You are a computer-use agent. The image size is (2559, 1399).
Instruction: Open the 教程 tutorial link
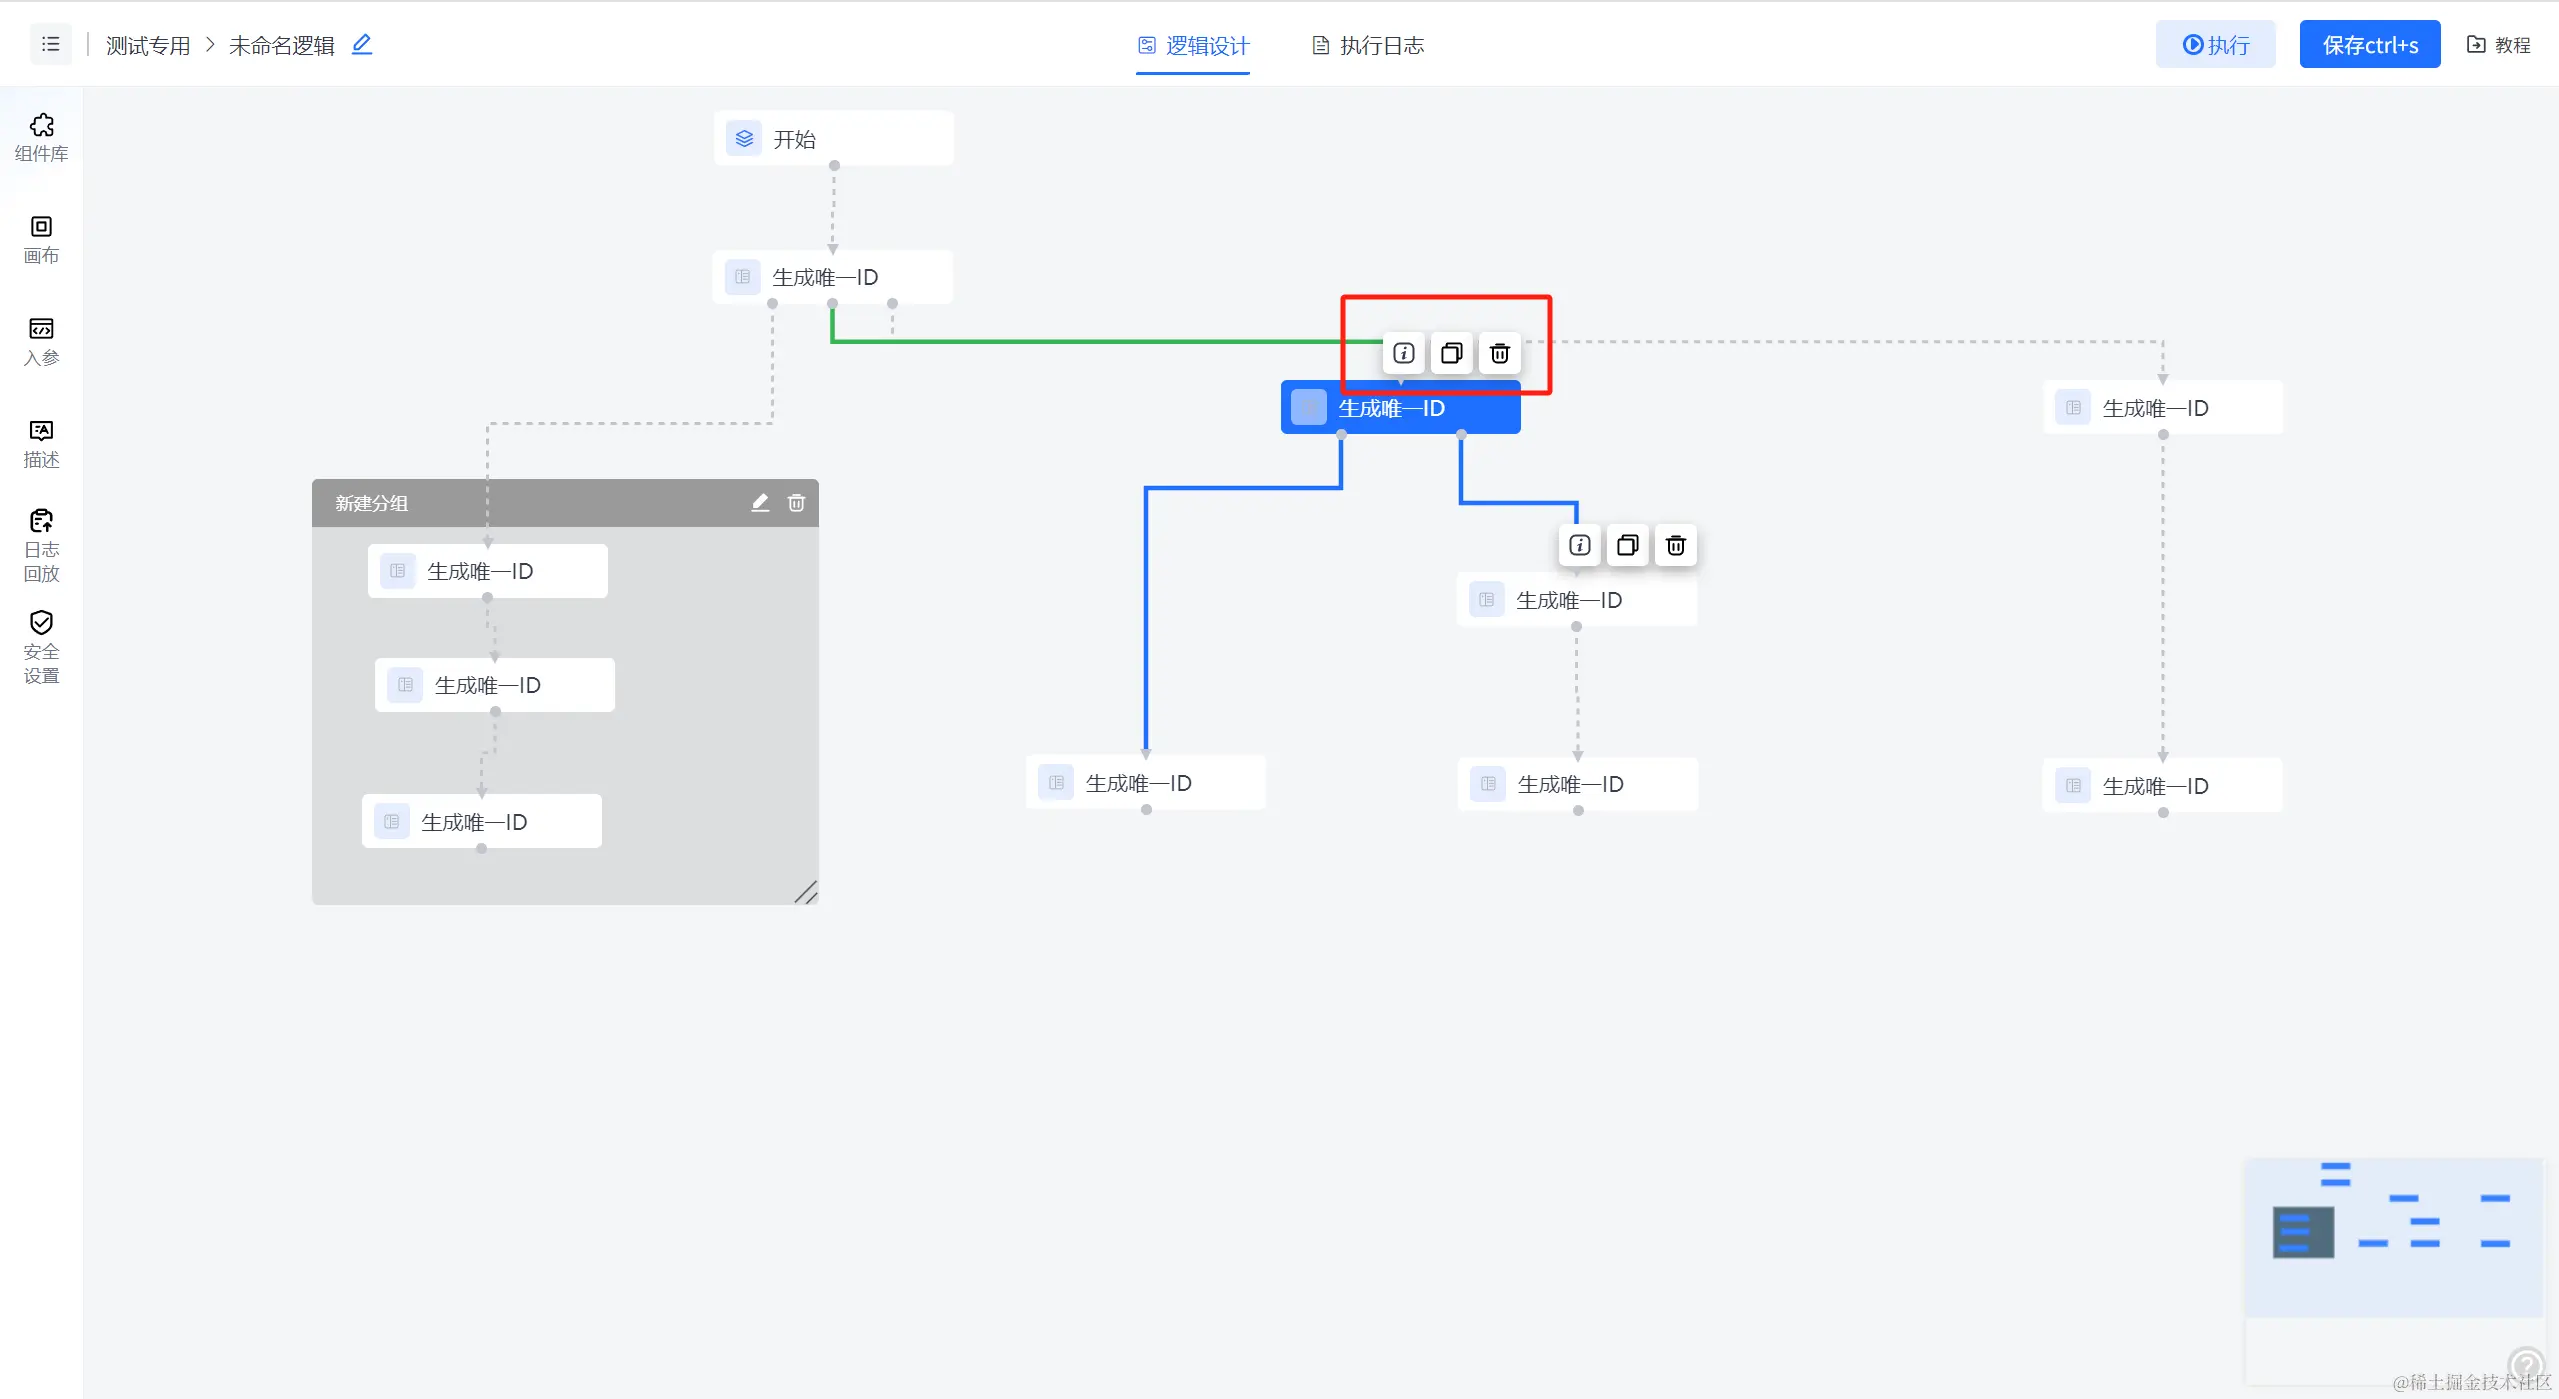tap(2498, 45)
